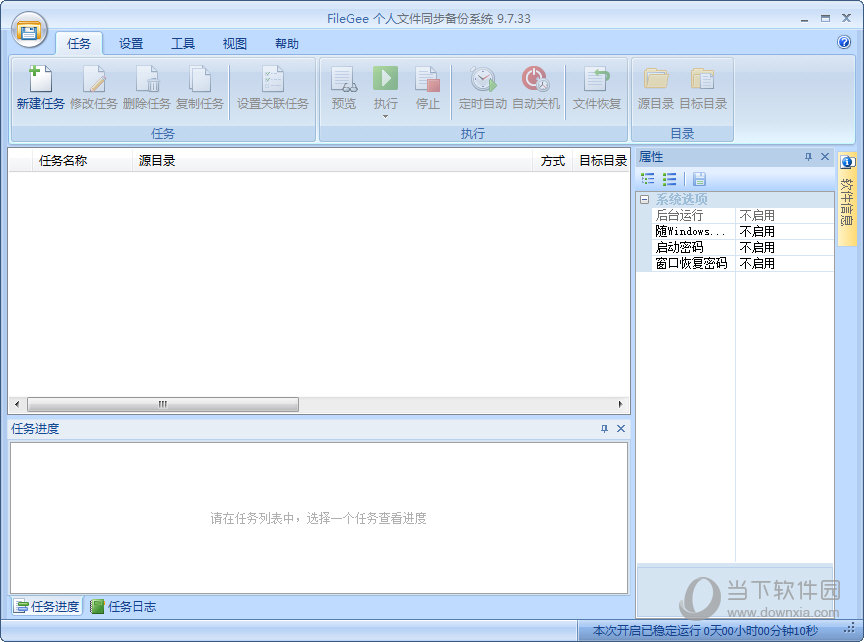Click the right arrow of horizontal scrollbar
This screenshot has width=864, height=642.
click(x=620, y=404)
